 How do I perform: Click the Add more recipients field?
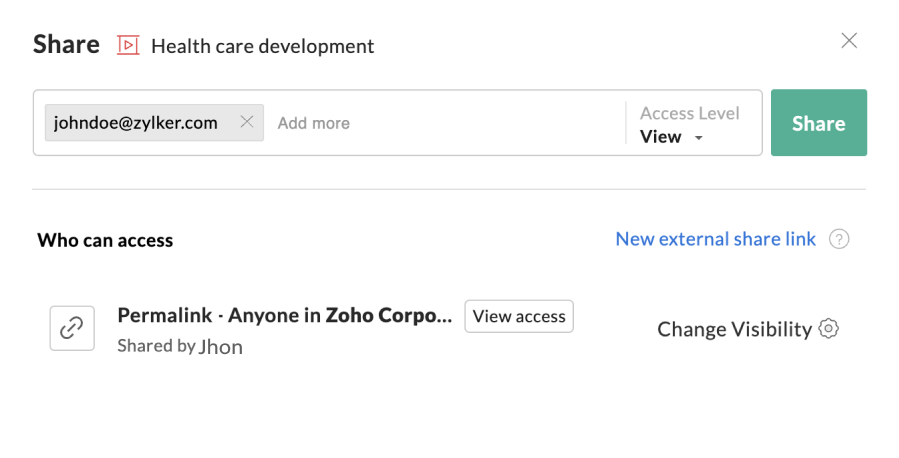click(x=313, y=124)
